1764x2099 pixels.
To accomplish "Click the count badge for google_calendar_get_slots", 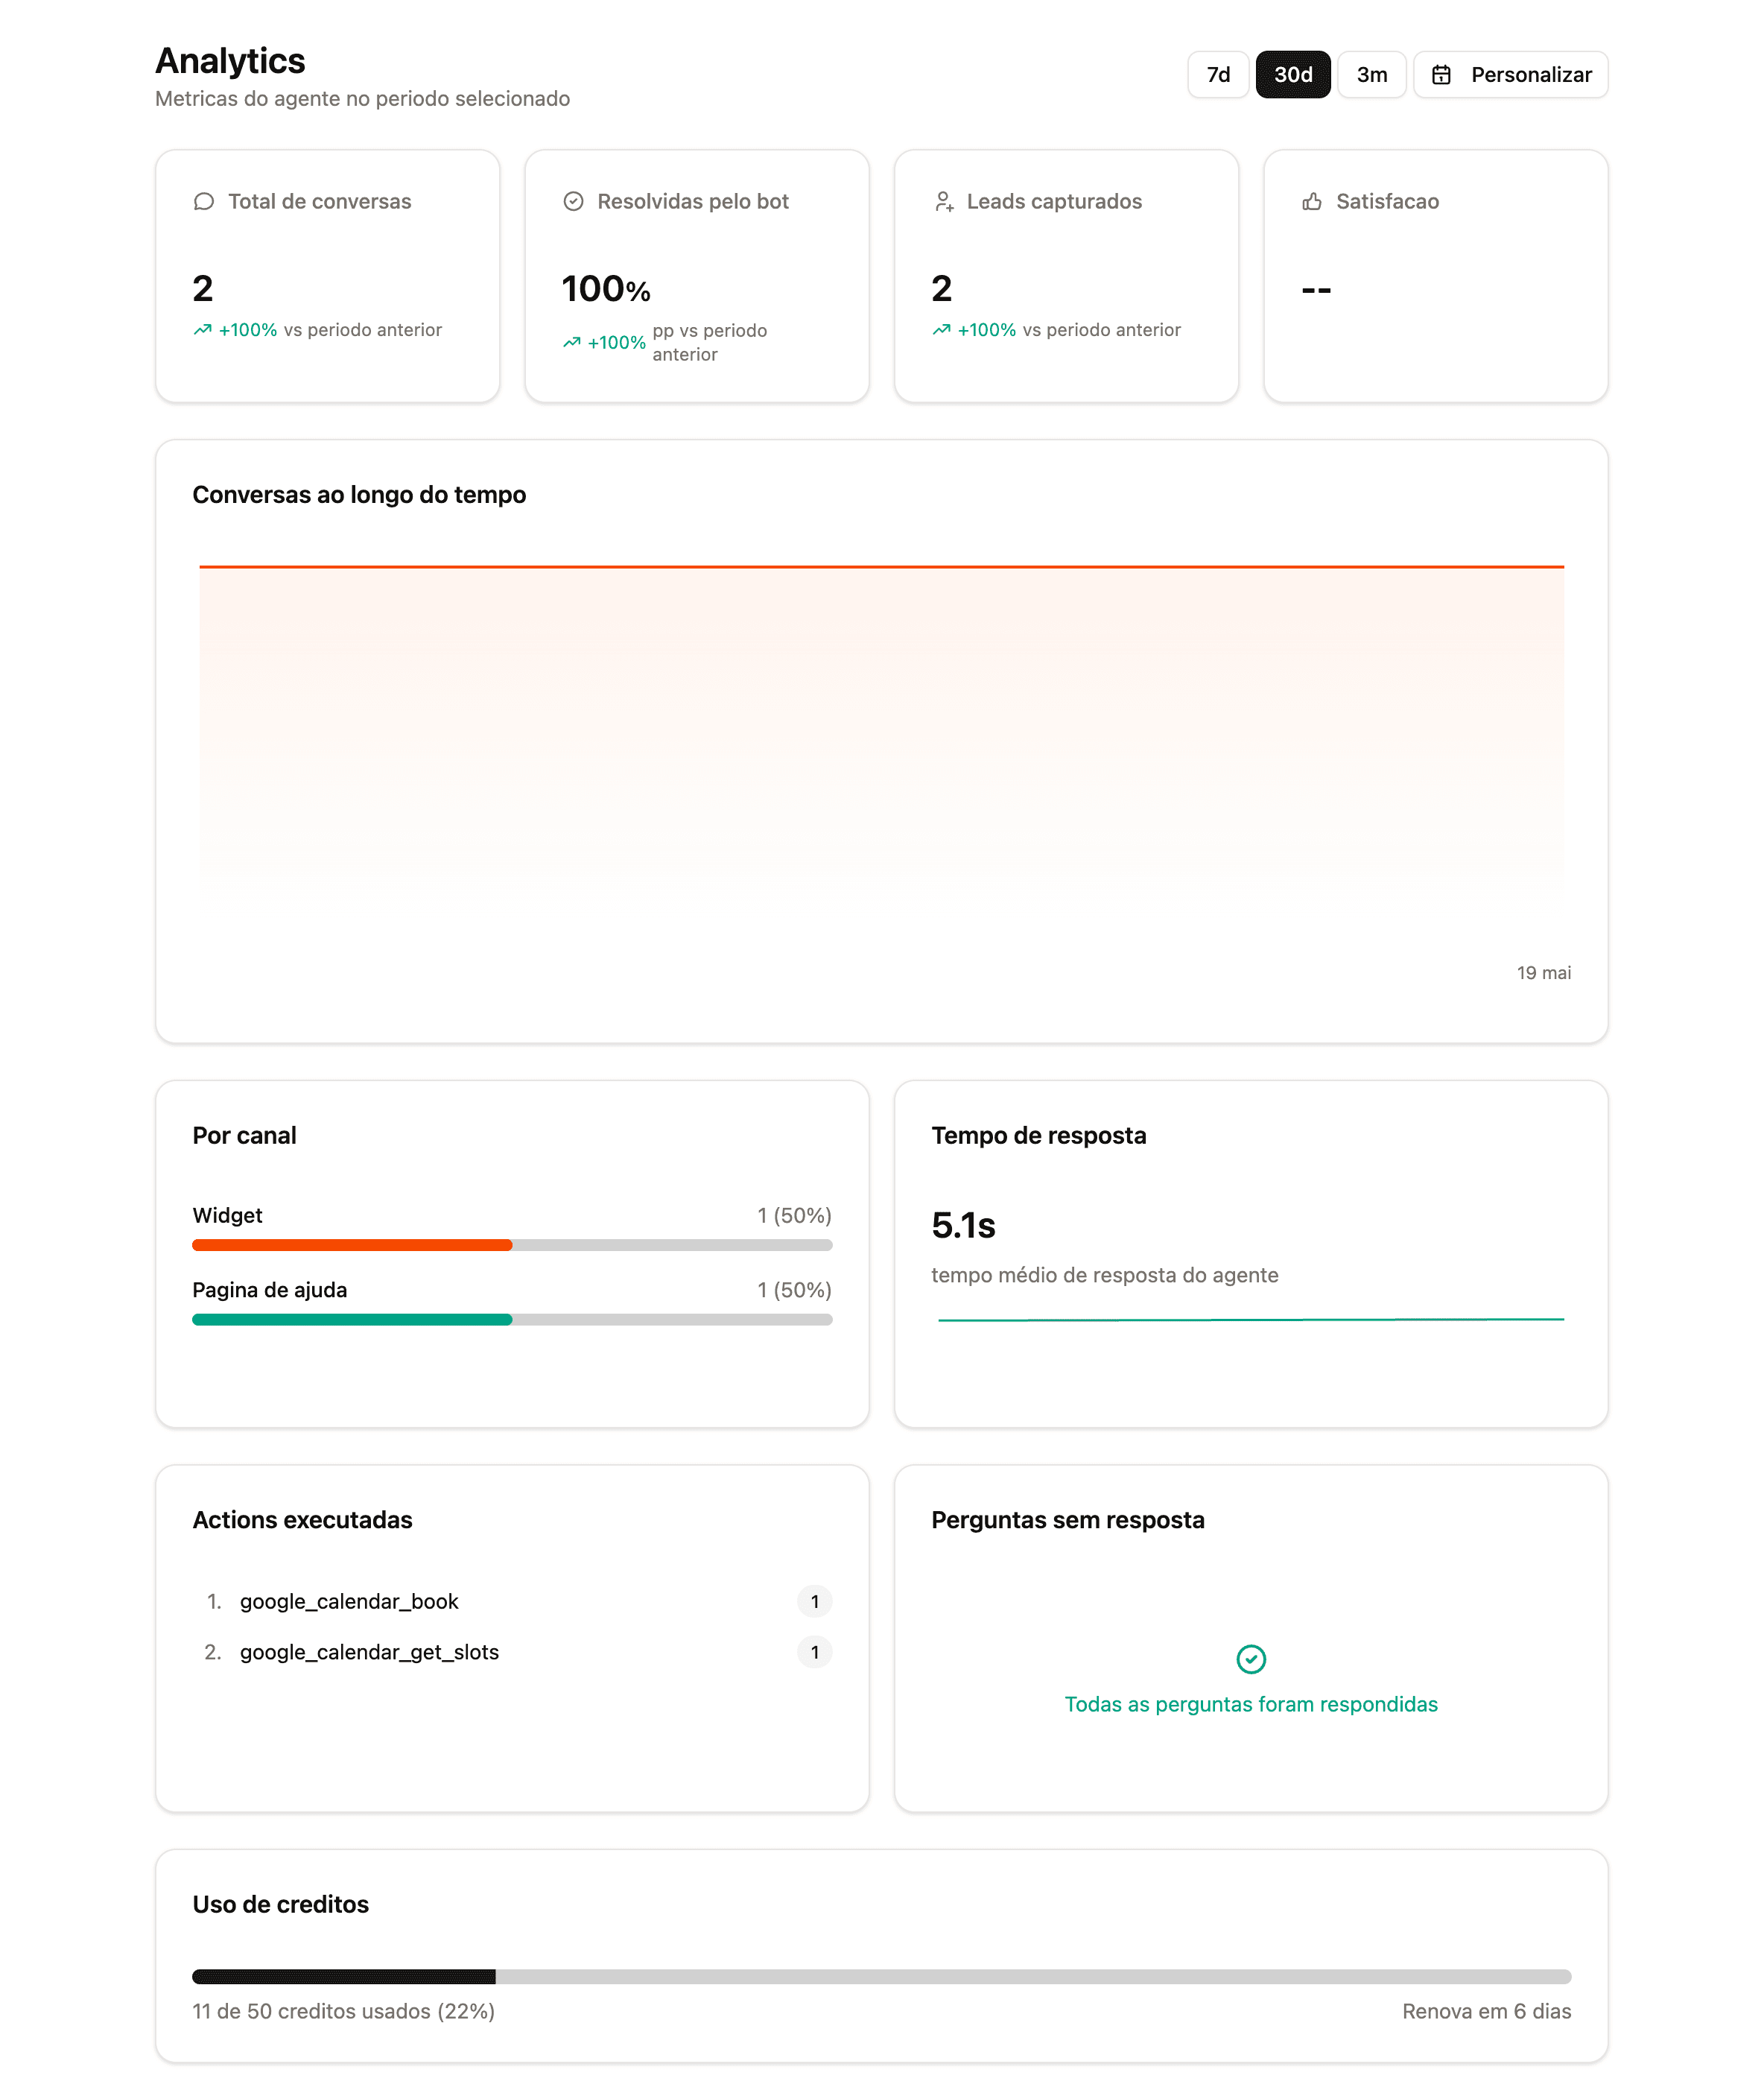I will (x=815, y=1653).
